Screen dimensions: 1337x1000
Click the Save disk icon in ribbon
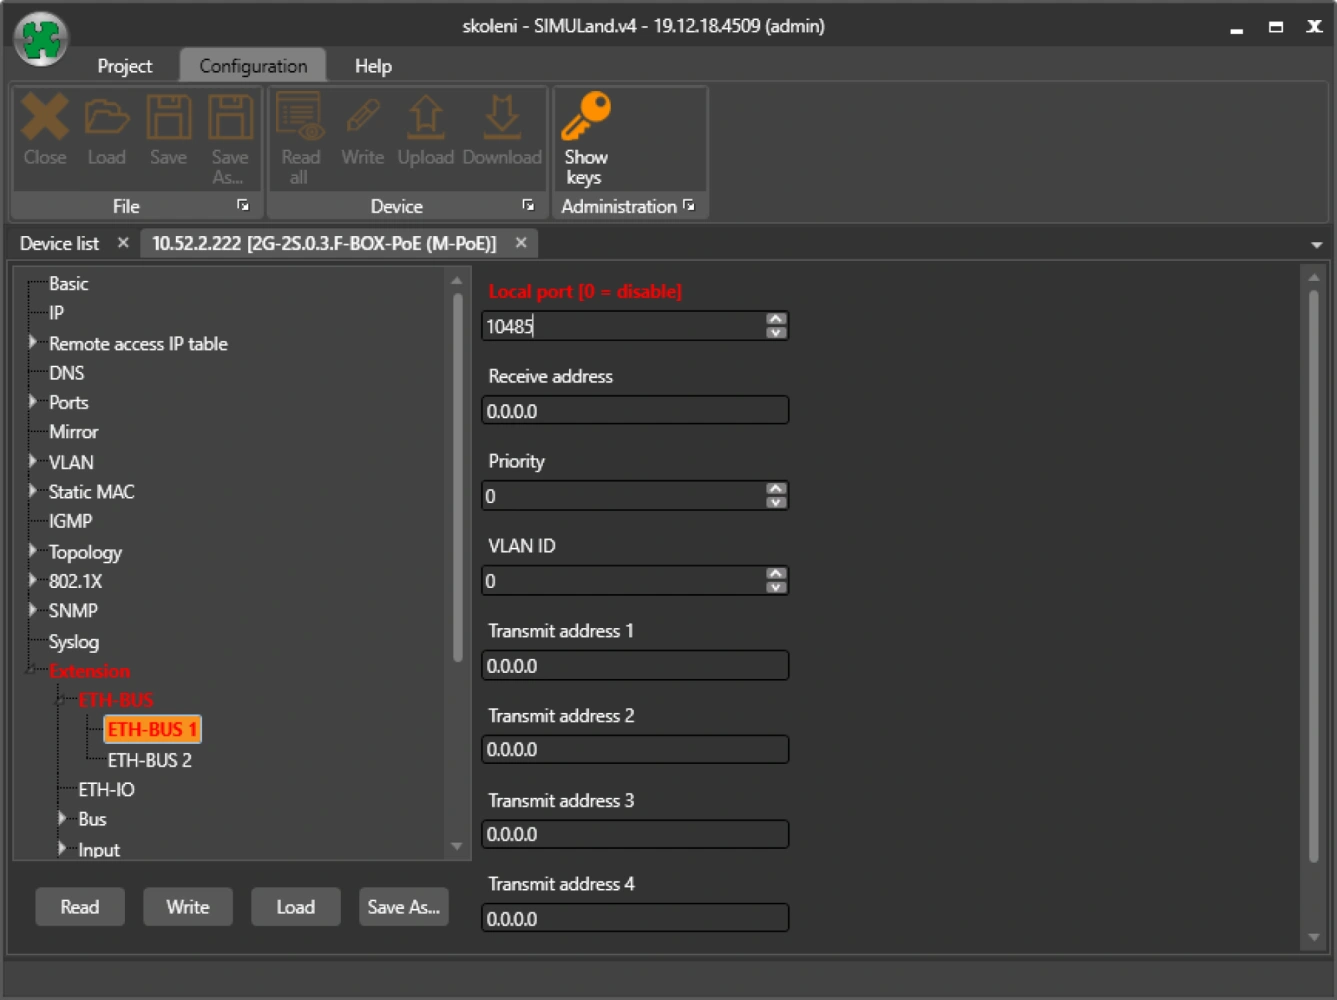(x=168, y=118)
